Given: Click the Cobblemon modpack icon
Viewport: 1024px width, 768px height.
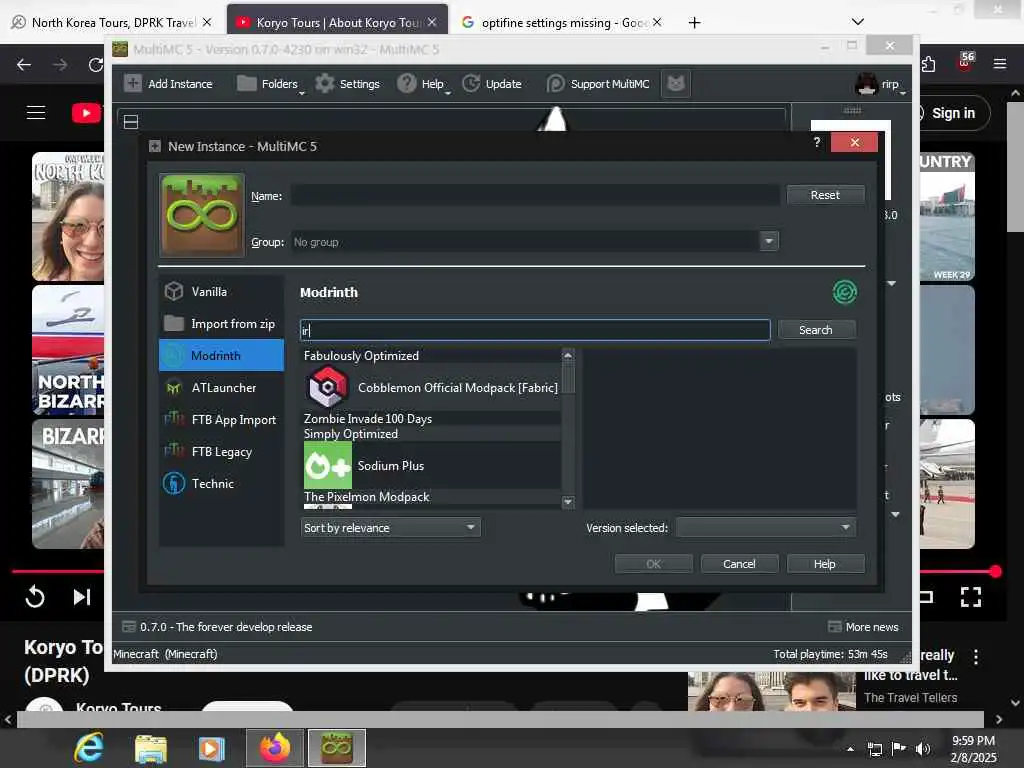Looking at the screenshot, I should [x=327, y=387].
